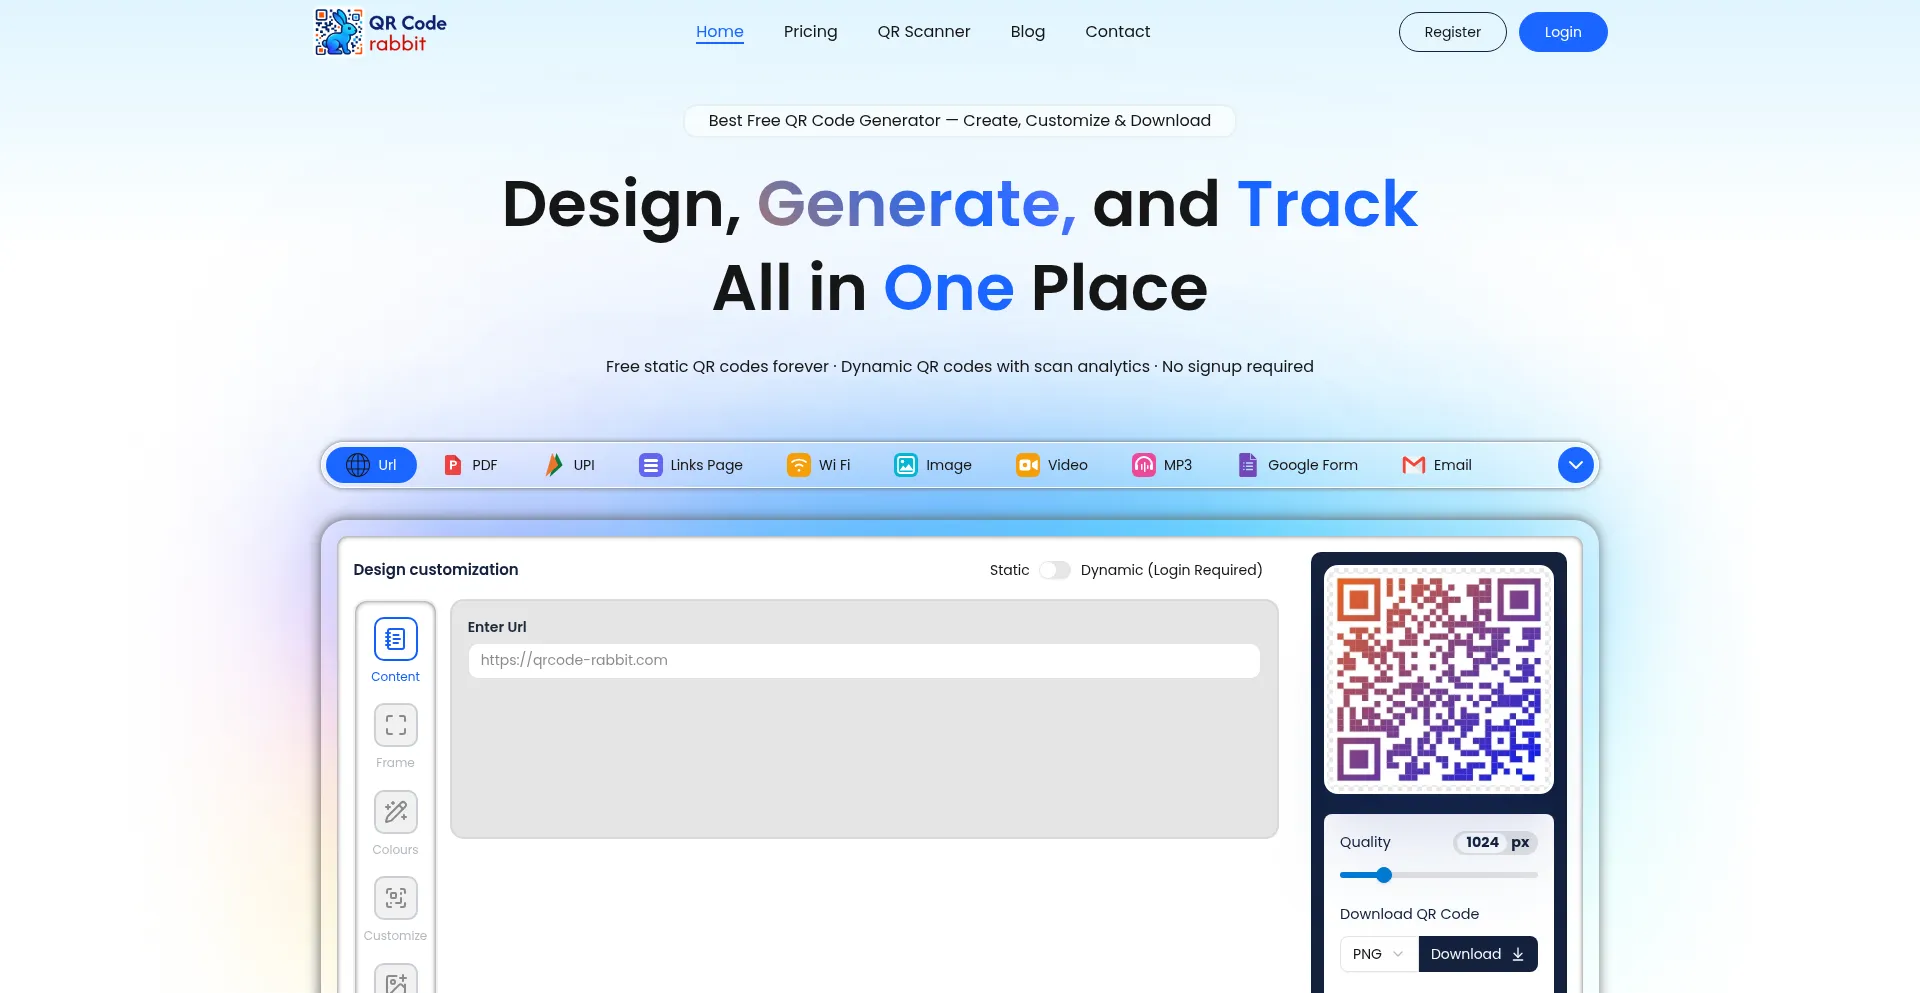
Task: Choose the UPI QR type
Action: tap(569, 465)
